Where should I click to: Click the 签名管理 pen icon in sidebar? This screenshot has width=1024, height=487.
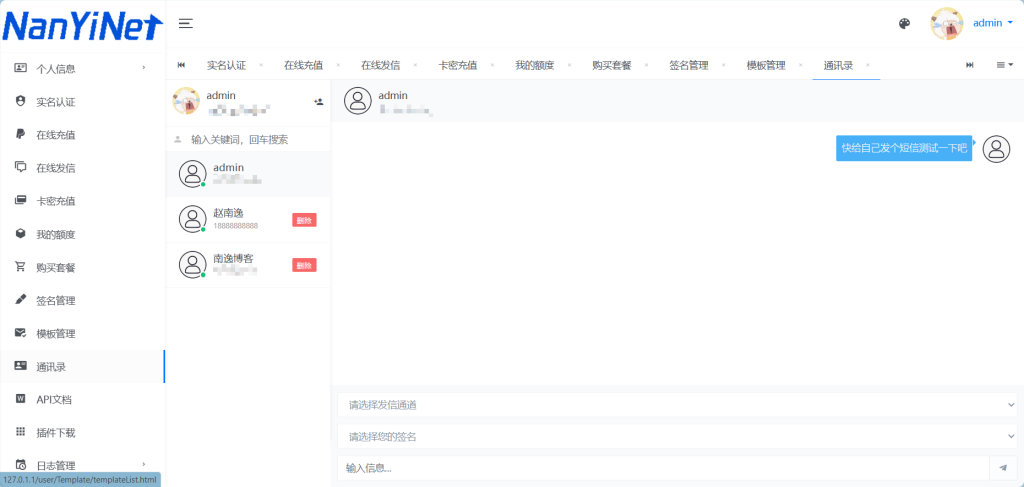click(x=21, y=300)
